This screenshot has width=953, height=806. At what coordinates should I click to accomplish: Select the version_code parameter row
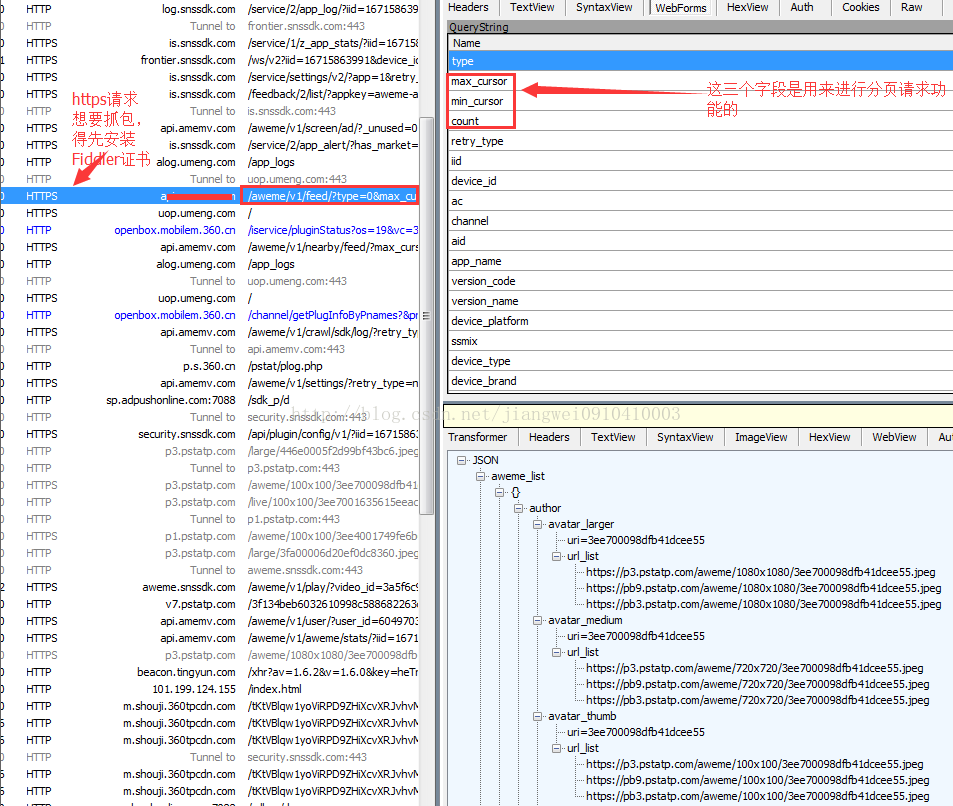701,281
